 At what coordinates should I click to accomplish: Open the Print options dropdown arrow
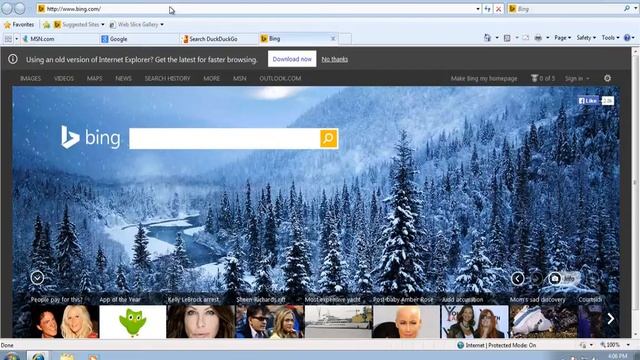pos(547,38)
